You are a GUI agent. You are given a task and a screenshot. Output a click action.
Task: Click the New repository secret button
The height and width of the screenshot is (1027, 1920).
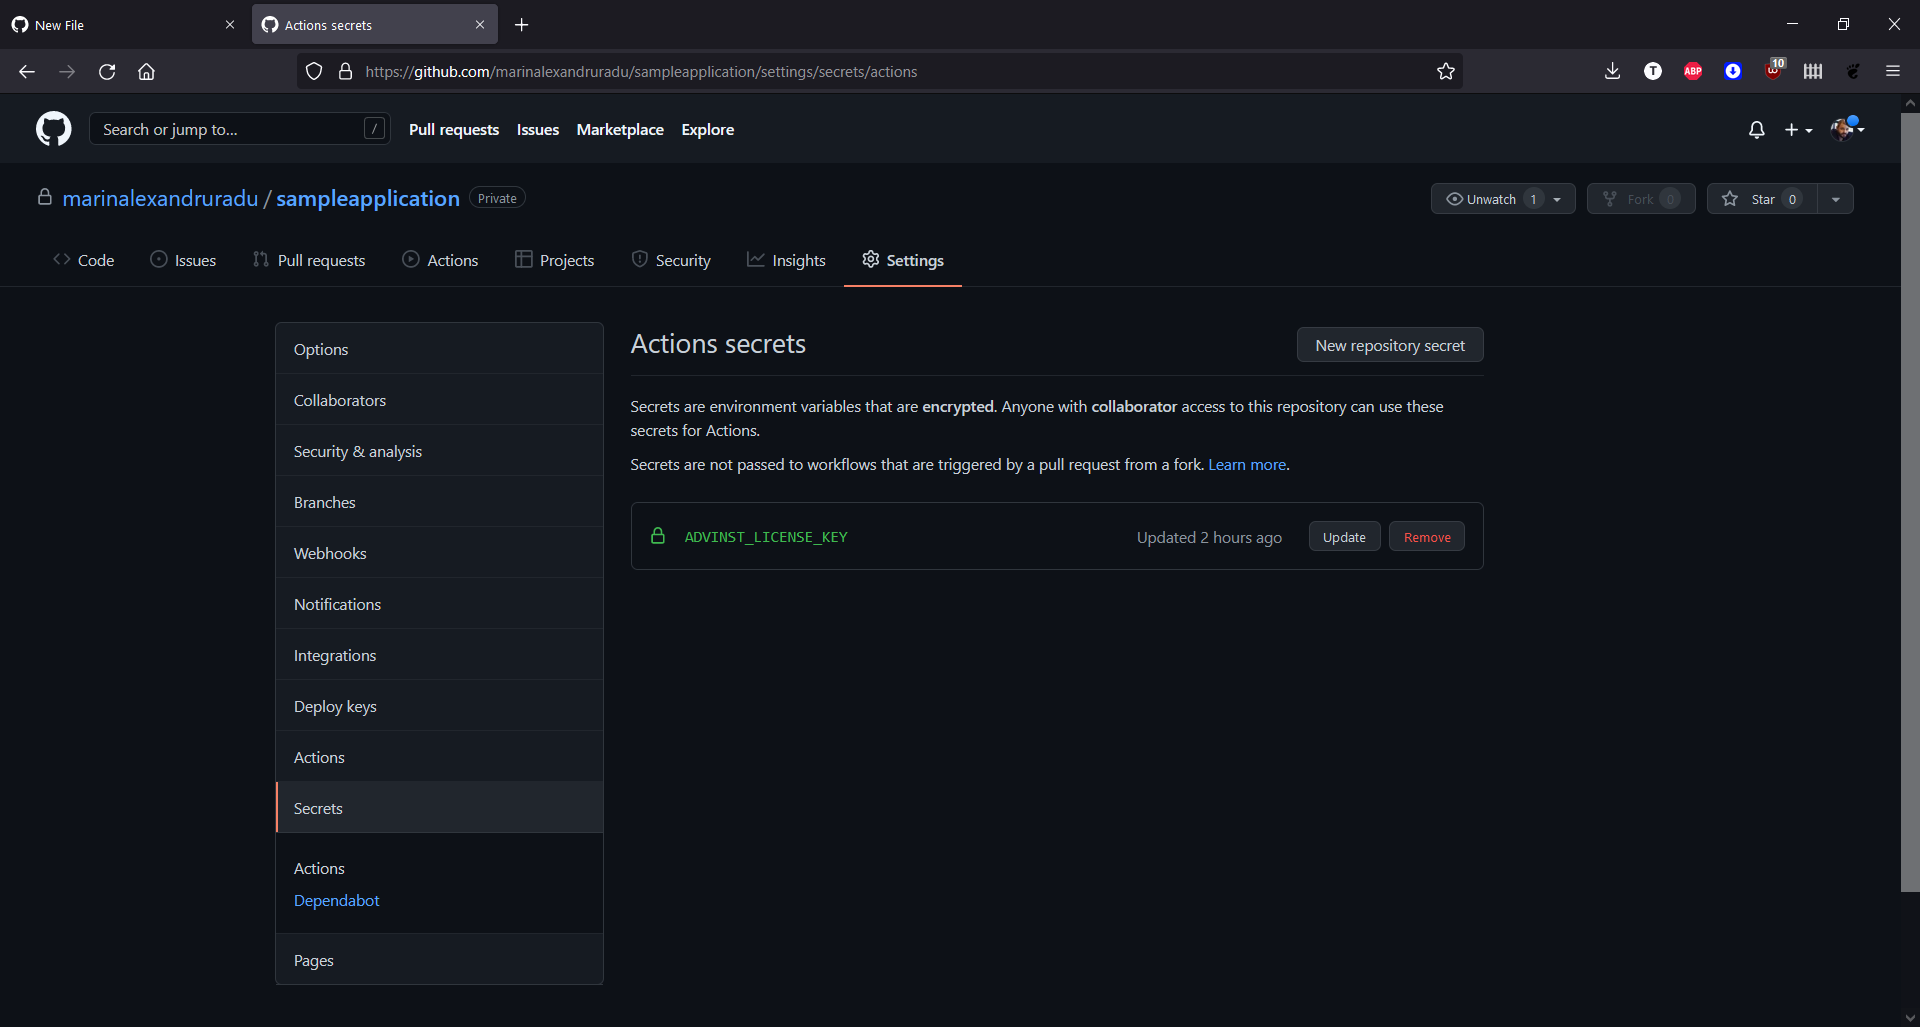point(1390,345)
